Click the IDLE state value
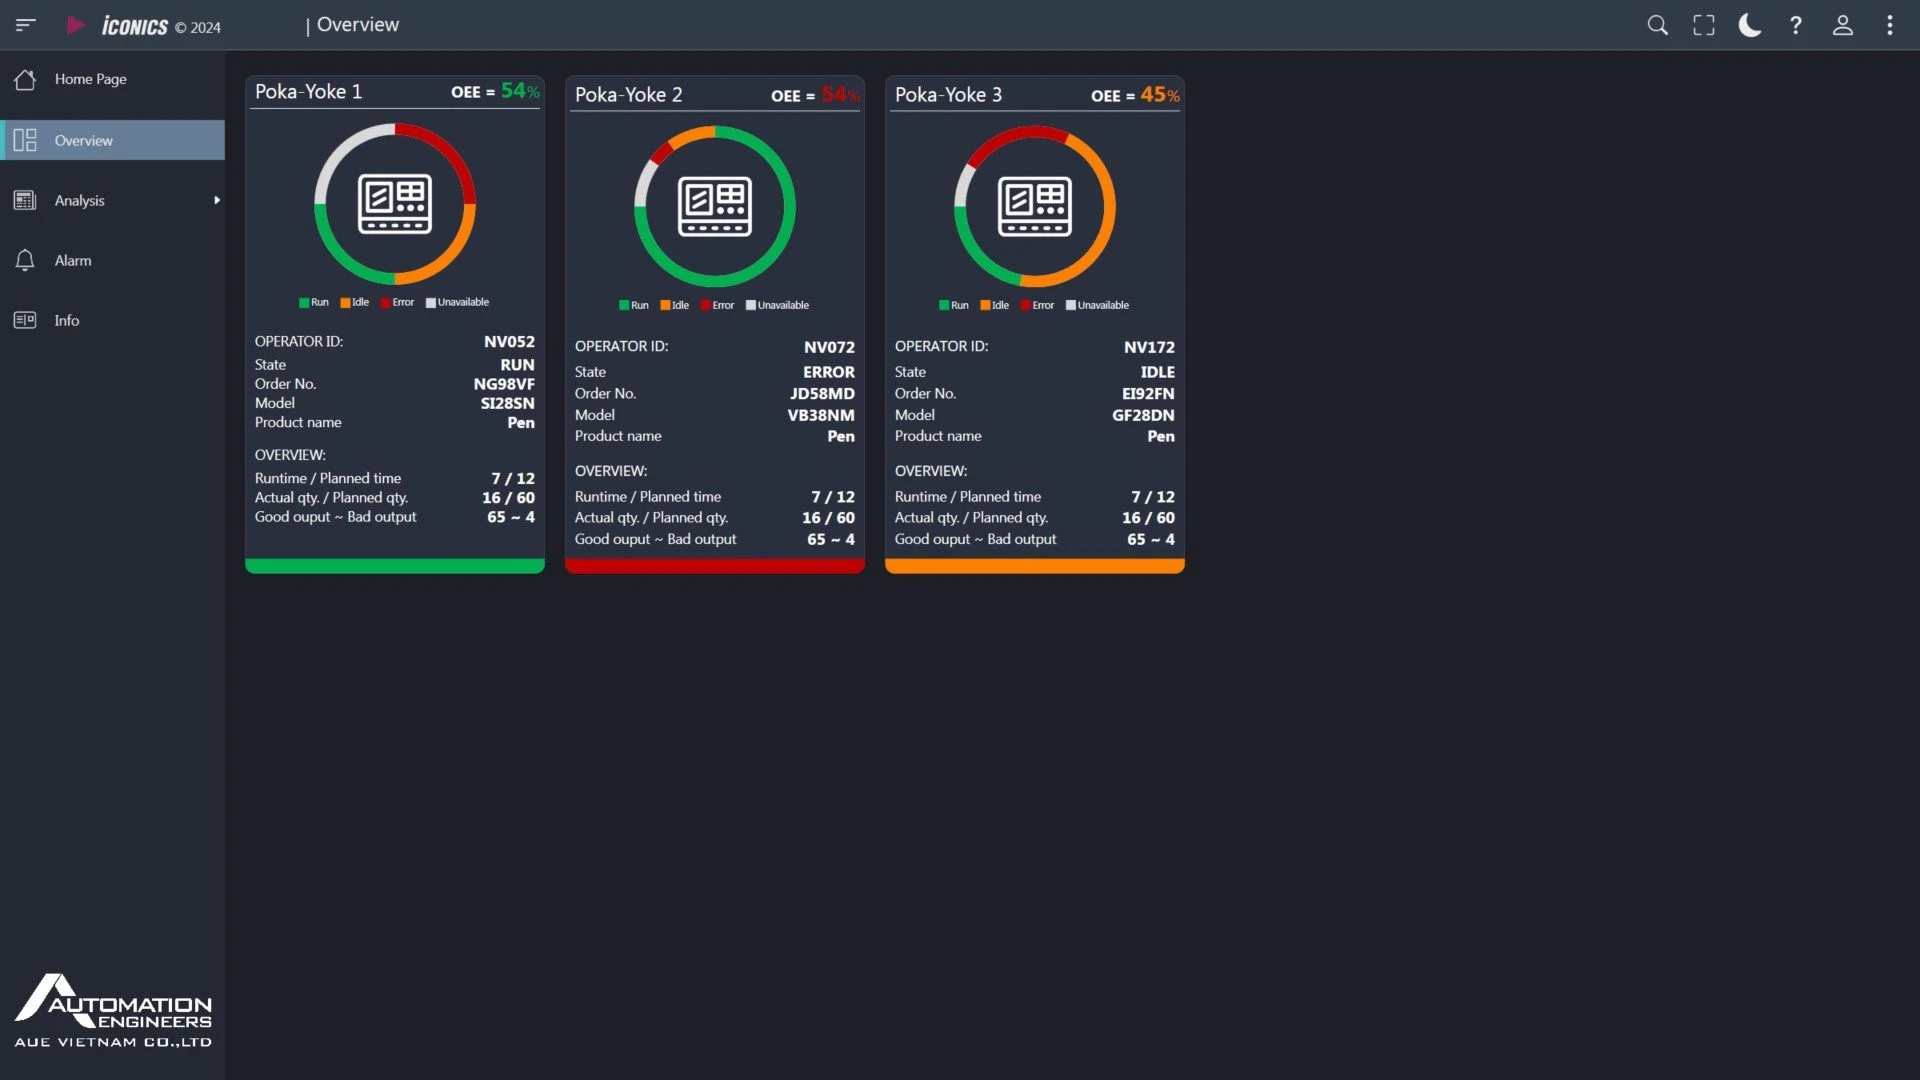Screen dimensions: 1920x1080 coord(1158,372)
